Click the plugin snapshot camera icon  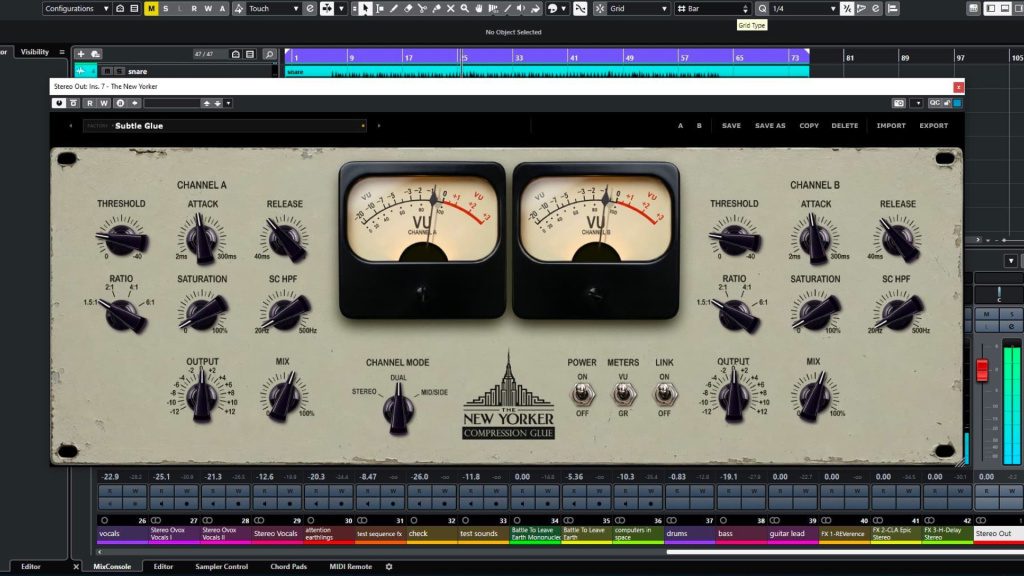click(x=899, y=103)
